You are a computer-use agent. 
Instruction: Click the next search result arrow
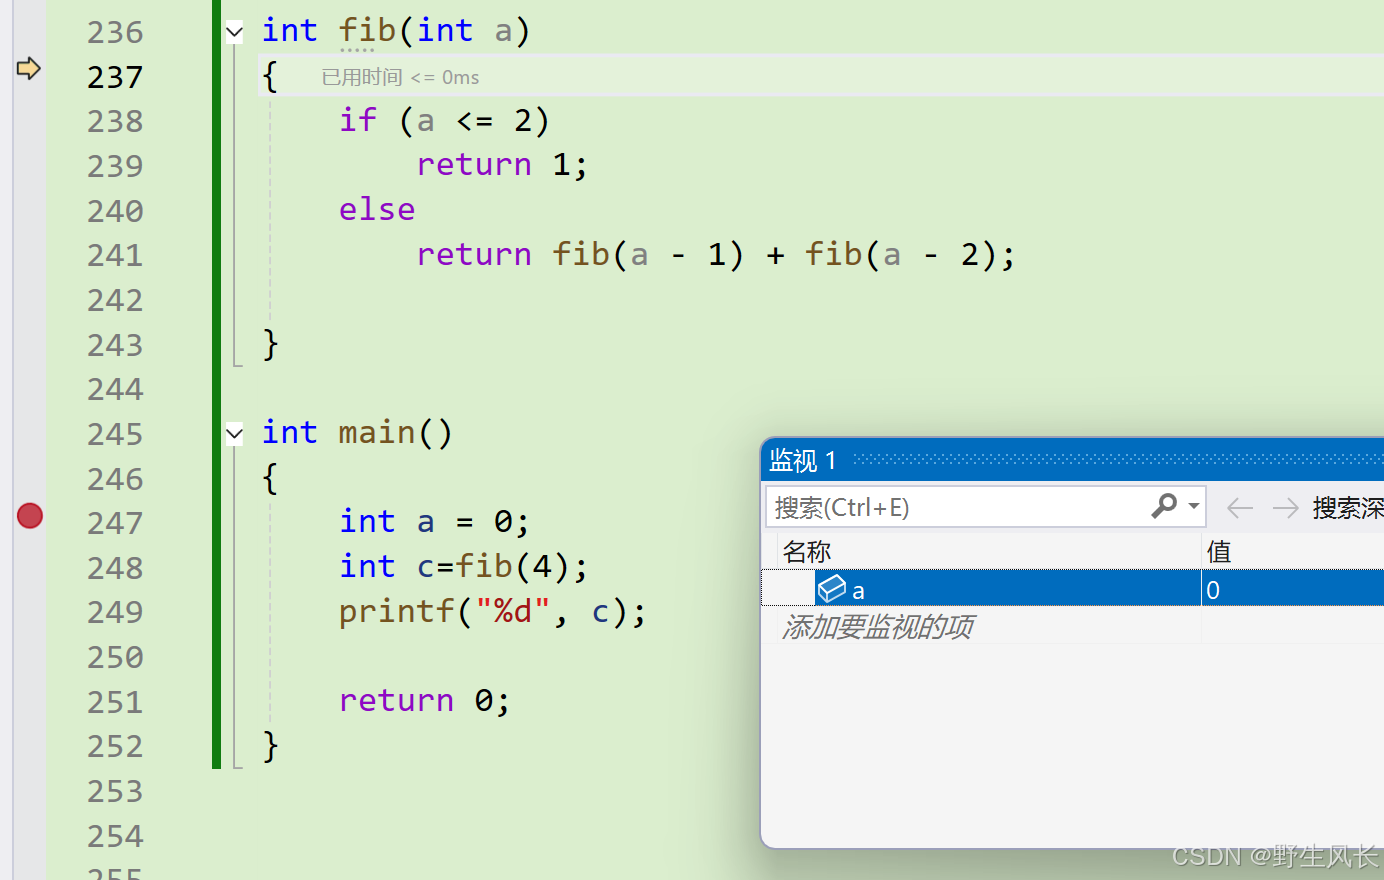tap(1285, 508)
